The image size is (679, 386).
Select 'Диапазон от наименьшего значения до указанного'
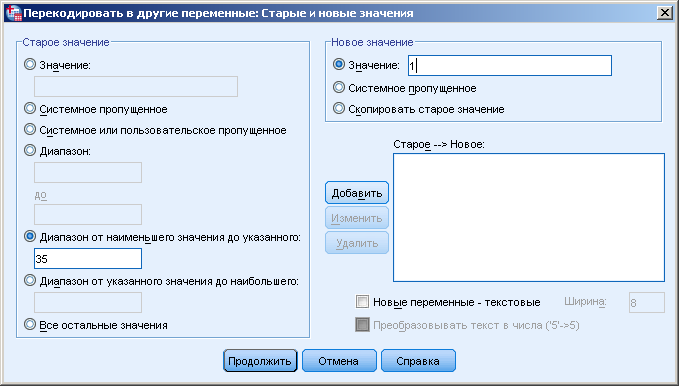30,237
